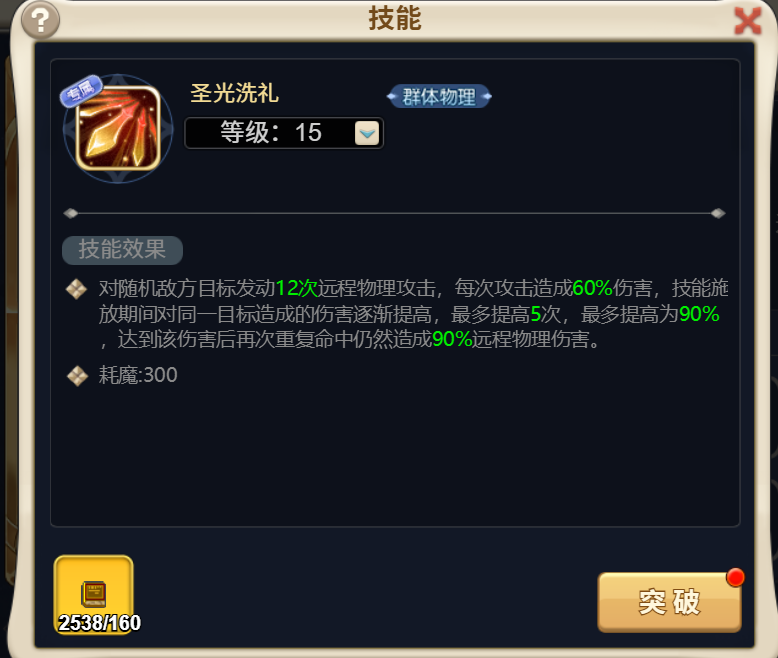The height and width of the screenshot is (658, 778).
Task: Expand the level dropdown arrow
Action: [367, 133]
